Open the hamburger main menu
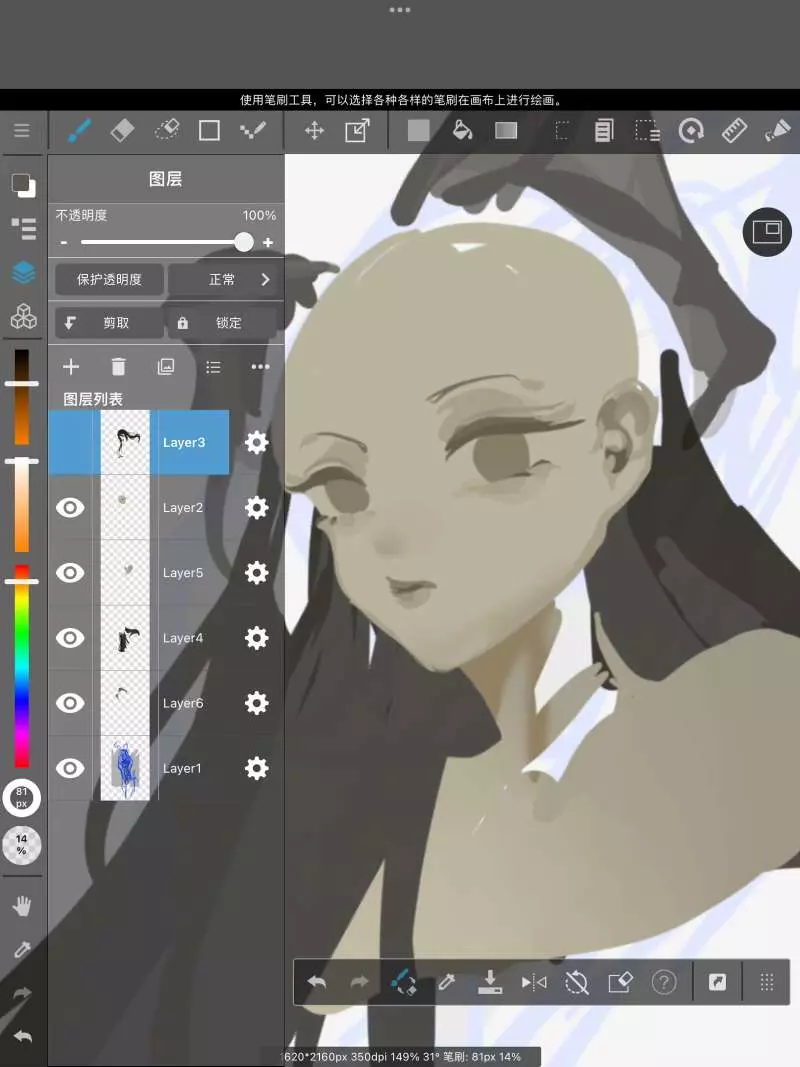Image resolution: width=800 pixels, height=1067 pixels. (x=21, y=130)
